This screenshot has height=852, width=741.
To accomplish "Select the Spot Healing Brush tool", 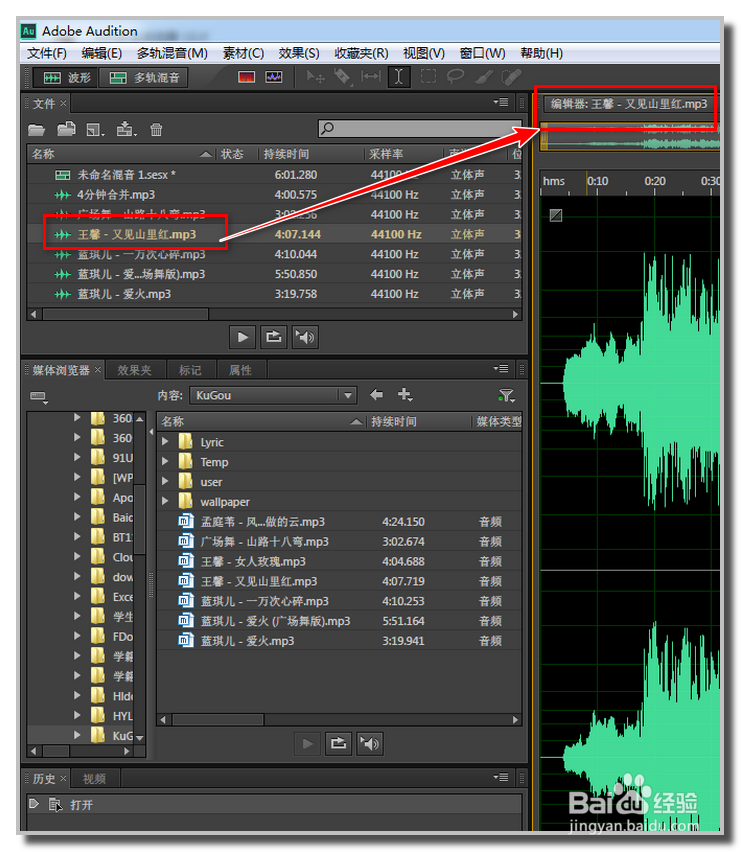I will coord(511,77).
